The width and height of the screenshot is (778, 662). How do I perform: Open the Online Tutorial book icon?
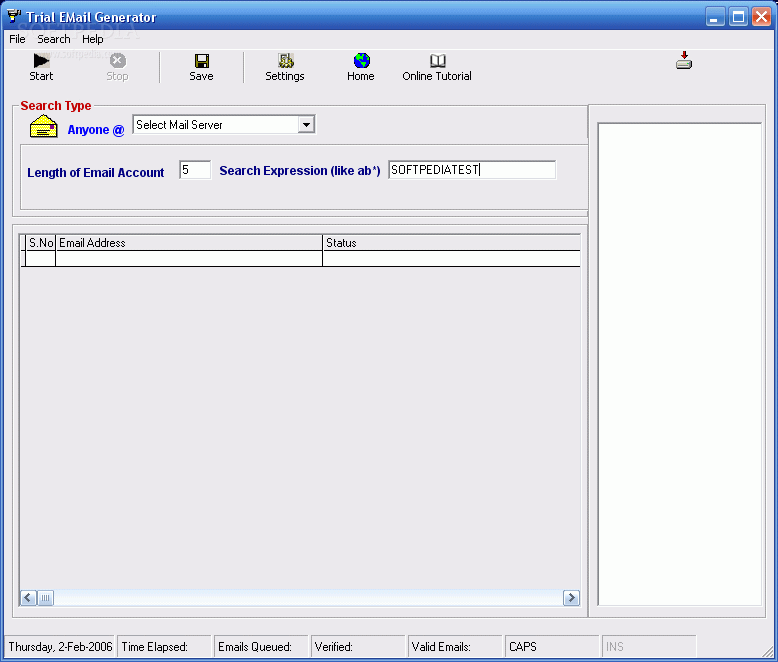click(438, 61)
